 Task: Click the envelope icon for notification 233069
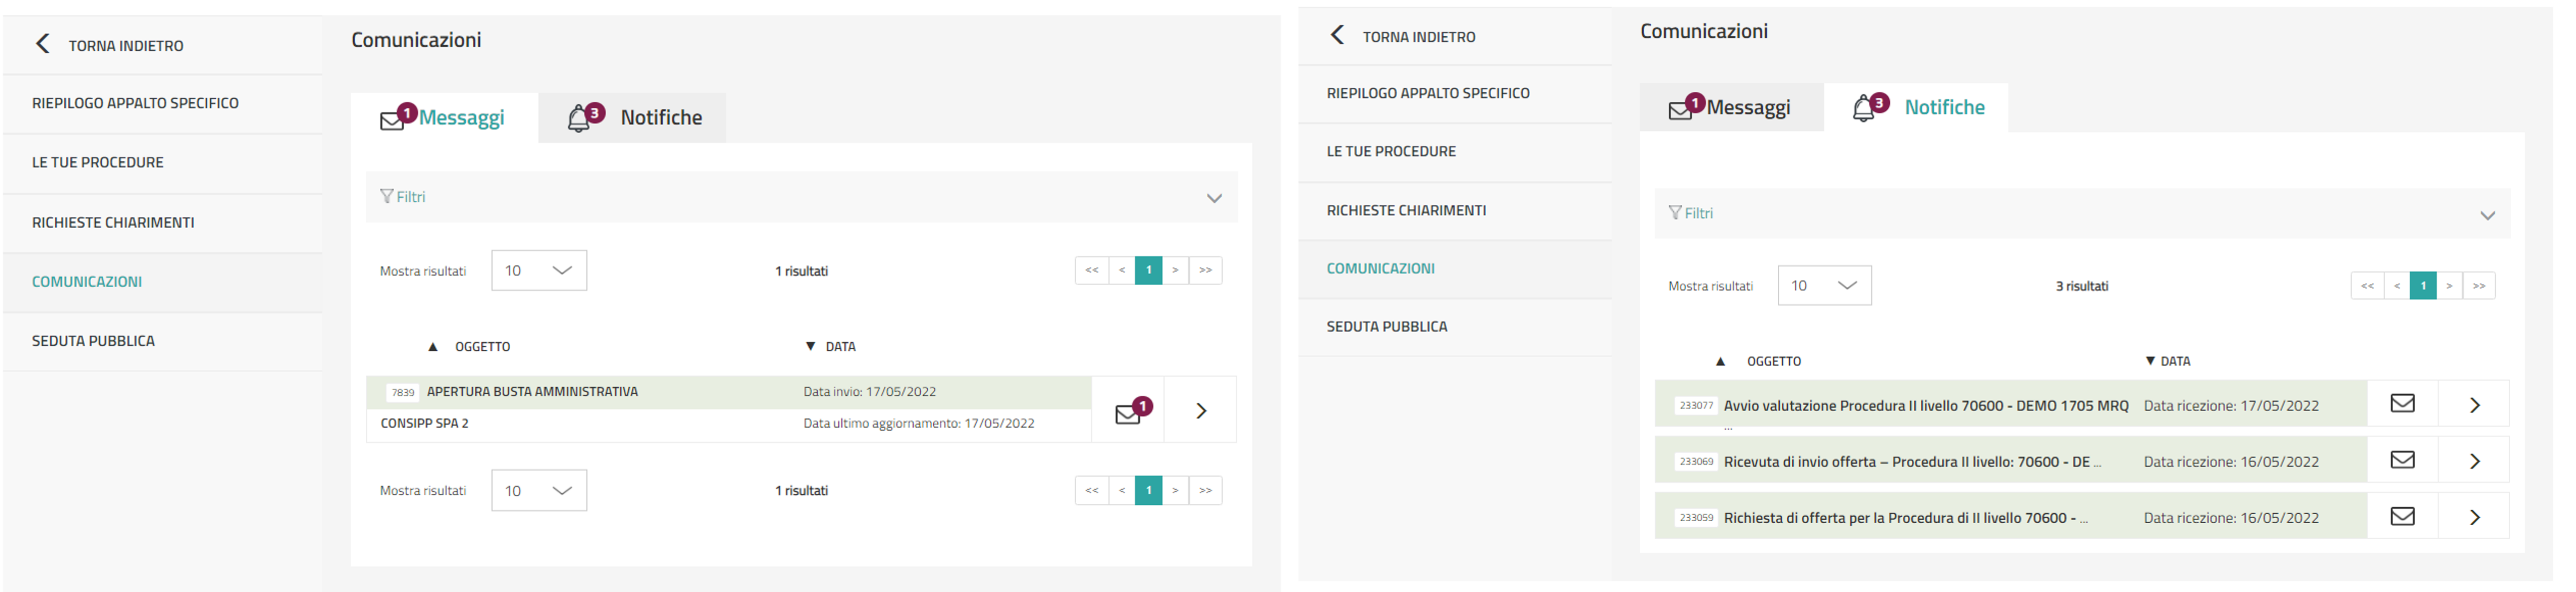pos(2402,460)
